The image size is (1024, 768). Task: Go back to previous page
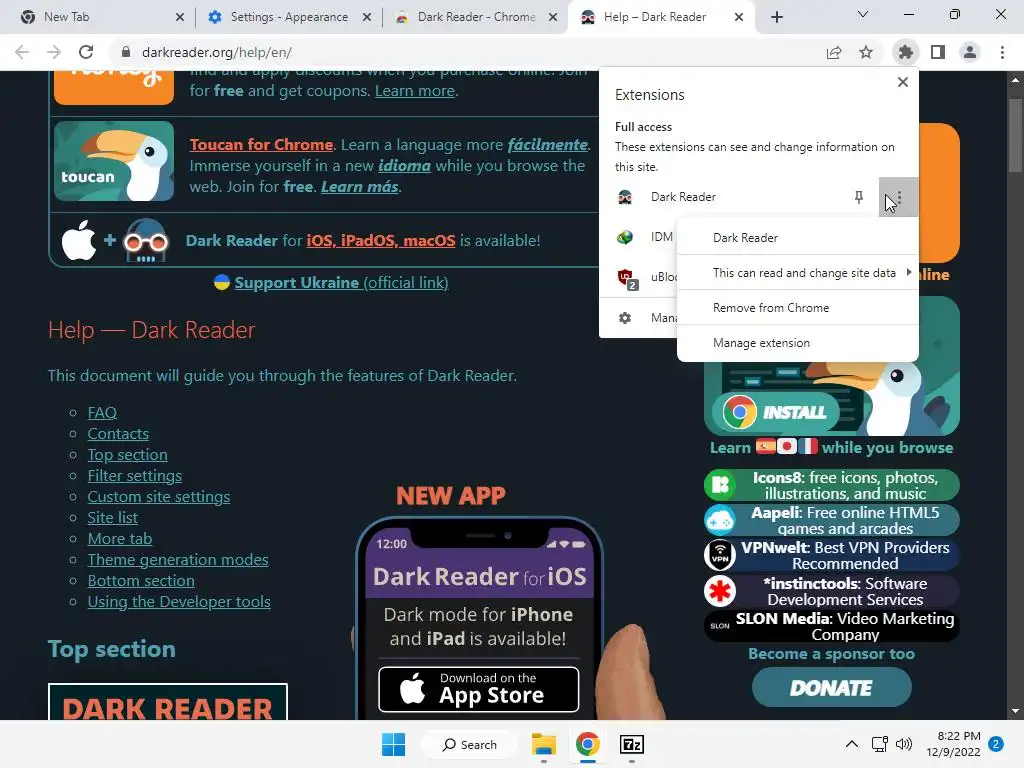(x=22, y=52)
